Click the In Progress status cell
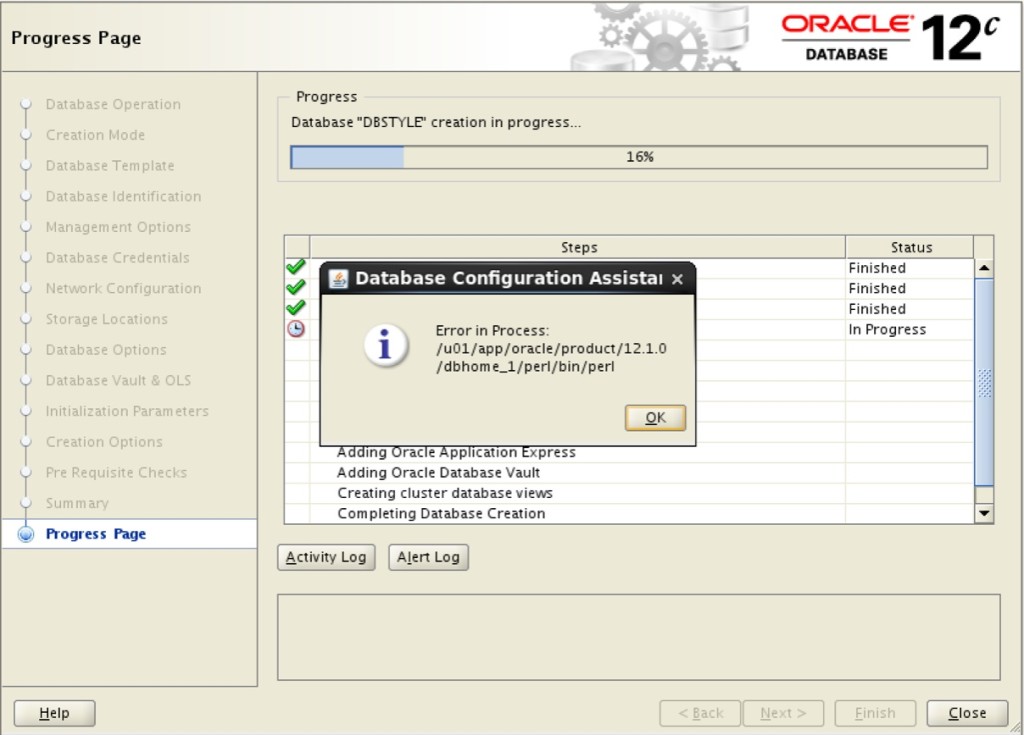 click(909, 329)
